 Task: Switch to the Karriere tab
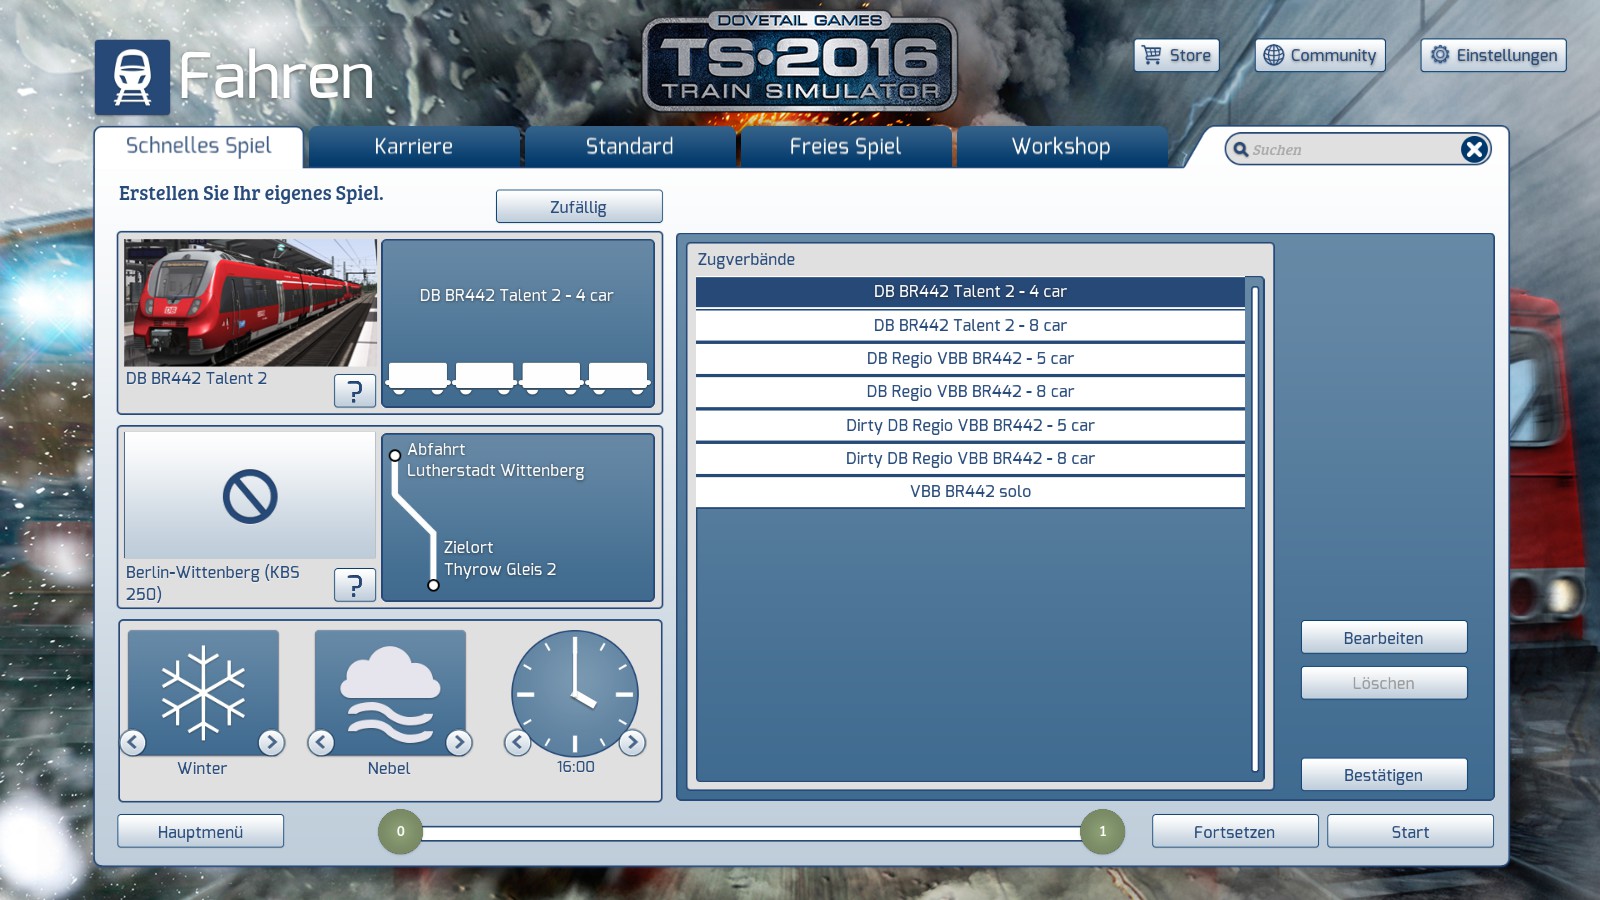click(414, 147)
